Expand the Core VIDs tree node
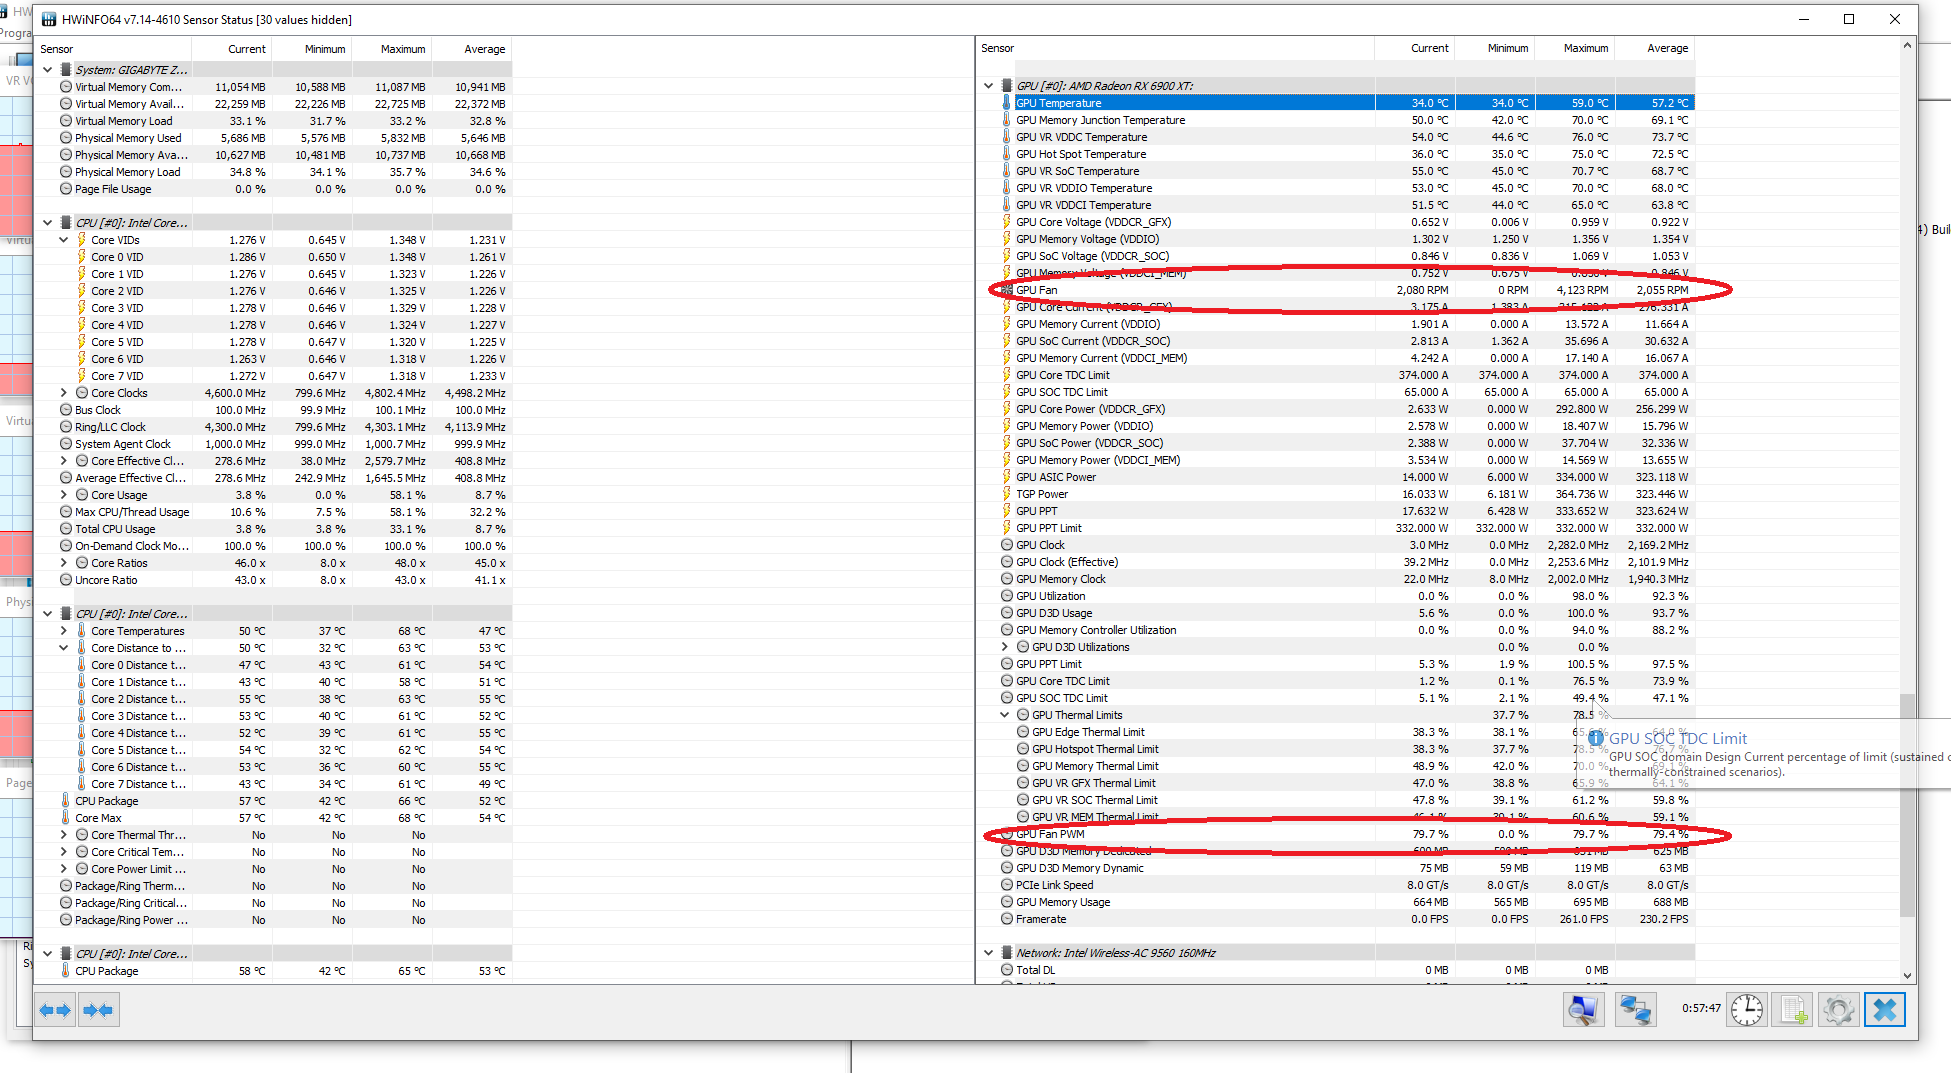Image resolution: width=1951 pixels, height=1073 pixels. click(64, 240)
